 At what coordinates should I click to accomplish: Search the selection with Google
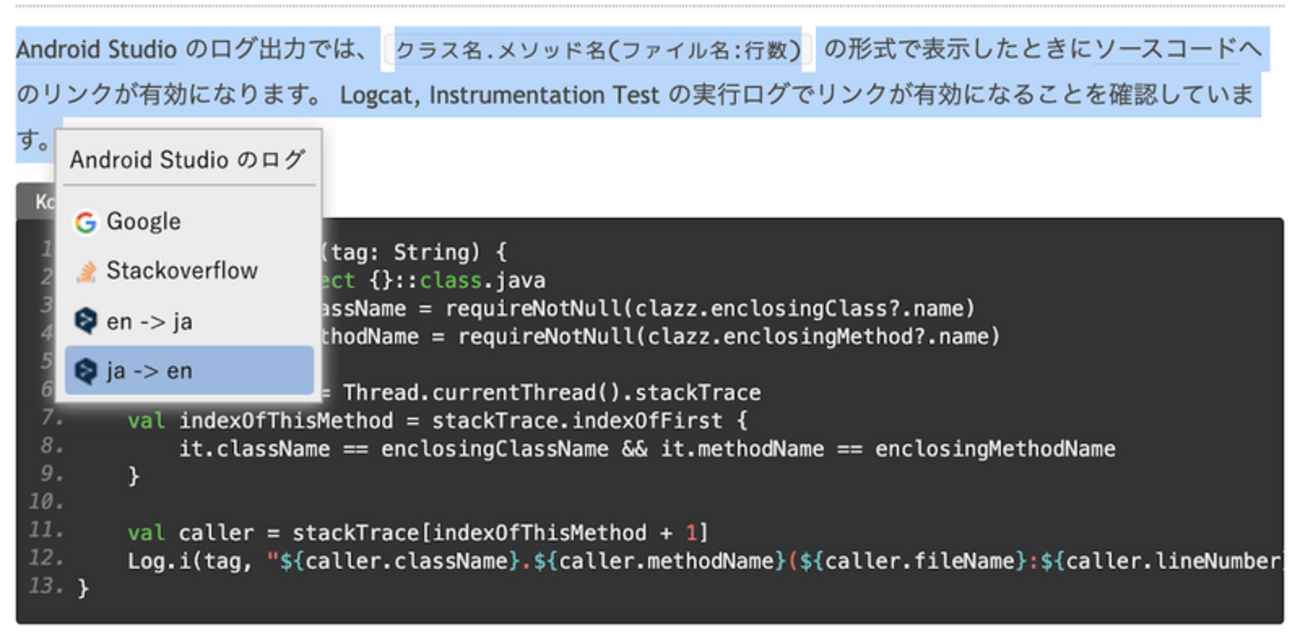tap(143, 222)
